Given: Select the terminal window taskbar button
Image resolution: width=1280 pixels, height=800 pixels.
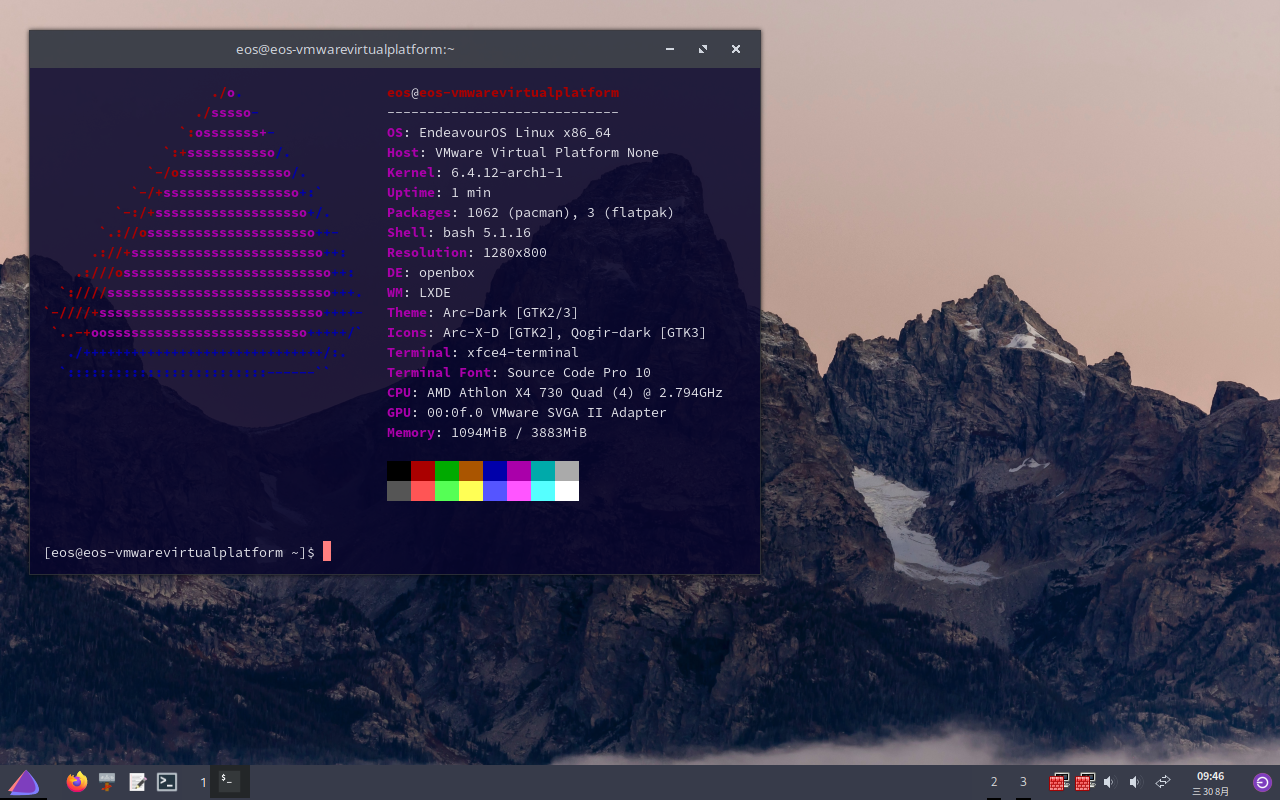Looking at the screenshot, I should (229, 781).
